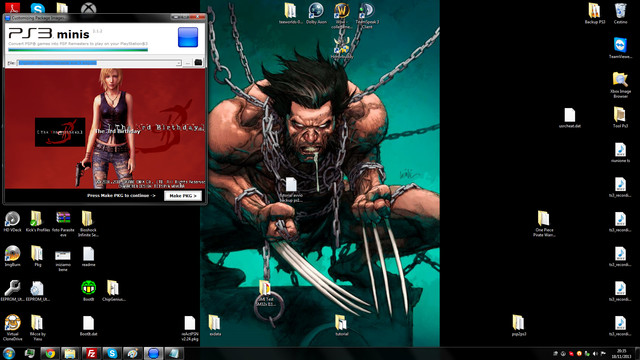
Task: Open the tutorial folder on desktop
Action: click(342, 325)
